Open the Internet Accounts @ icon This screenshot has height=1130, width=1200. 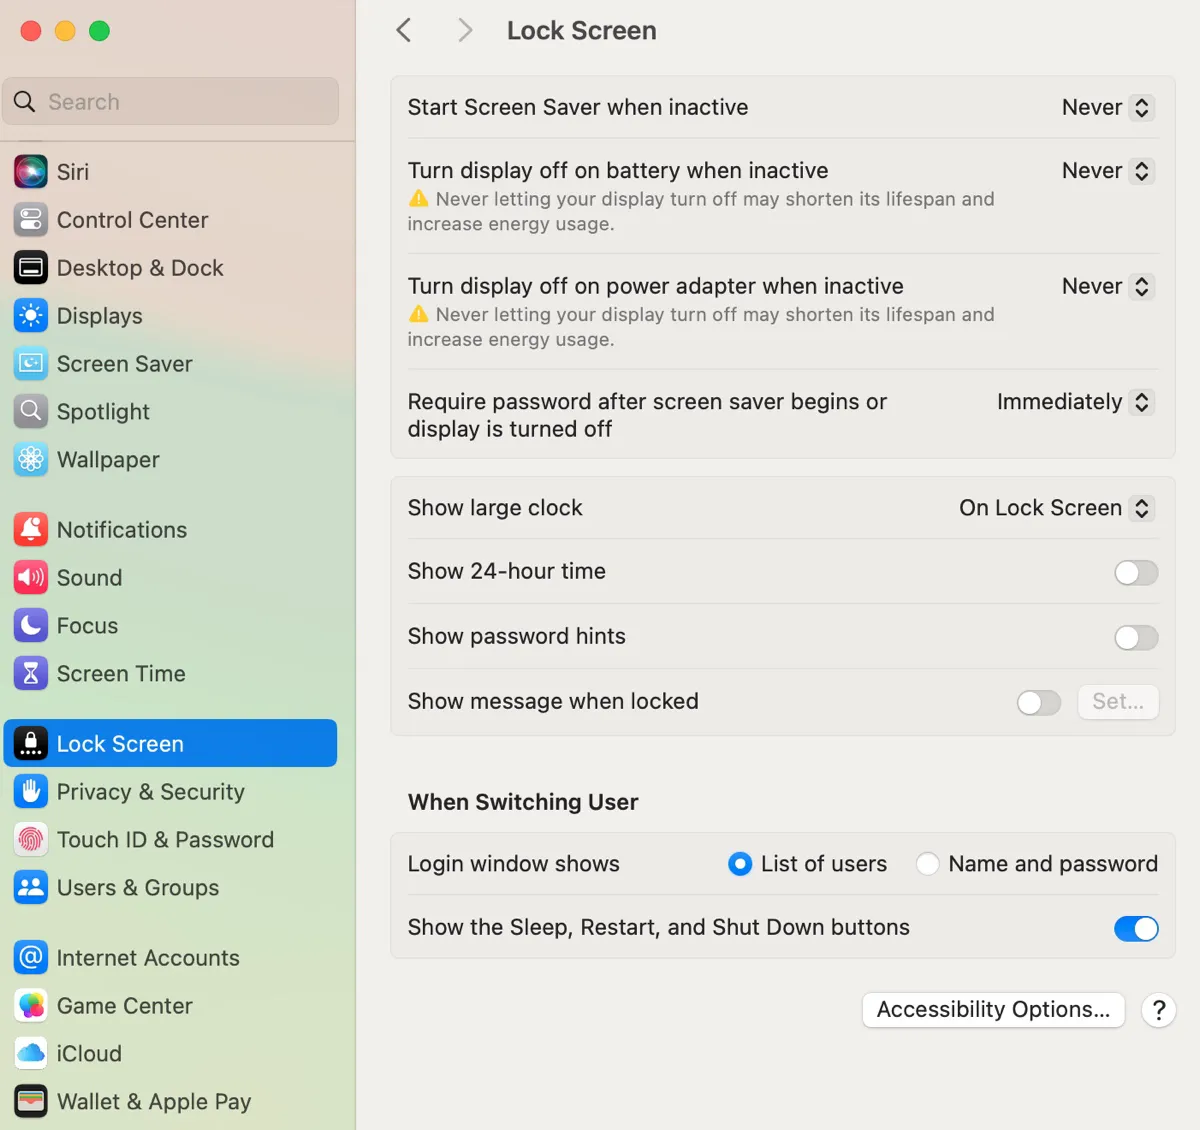tap(31, 958)
